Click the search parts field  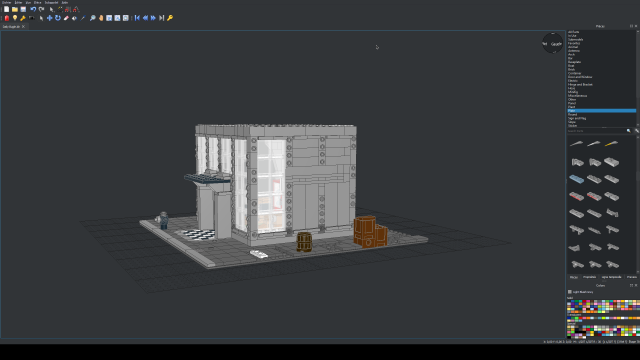coord(597,131)
